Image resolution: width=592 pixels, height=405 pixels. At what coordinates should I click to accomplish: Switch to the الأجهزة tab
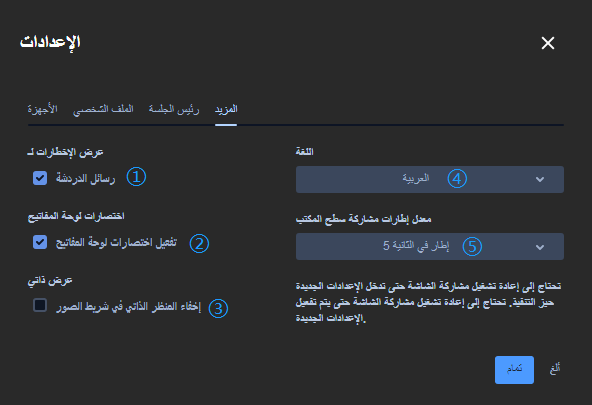(42, 109)
